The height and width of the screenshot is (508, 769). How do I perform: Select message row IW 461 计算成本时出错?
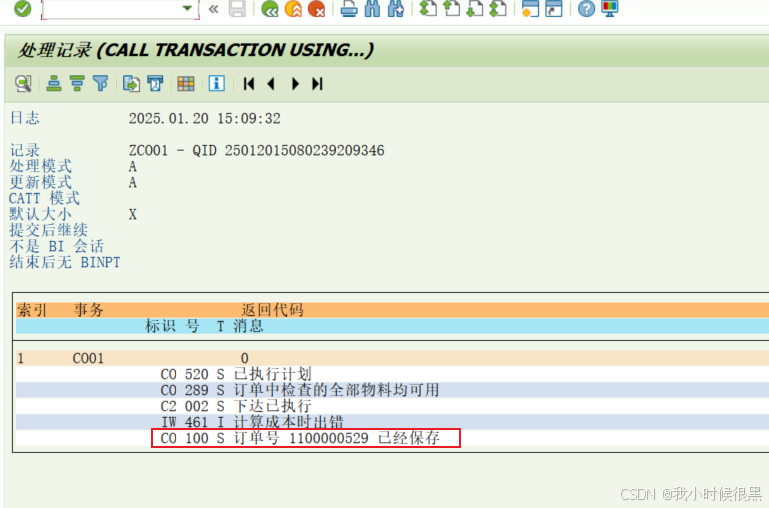pyautogui.click(x=392, y=422)
